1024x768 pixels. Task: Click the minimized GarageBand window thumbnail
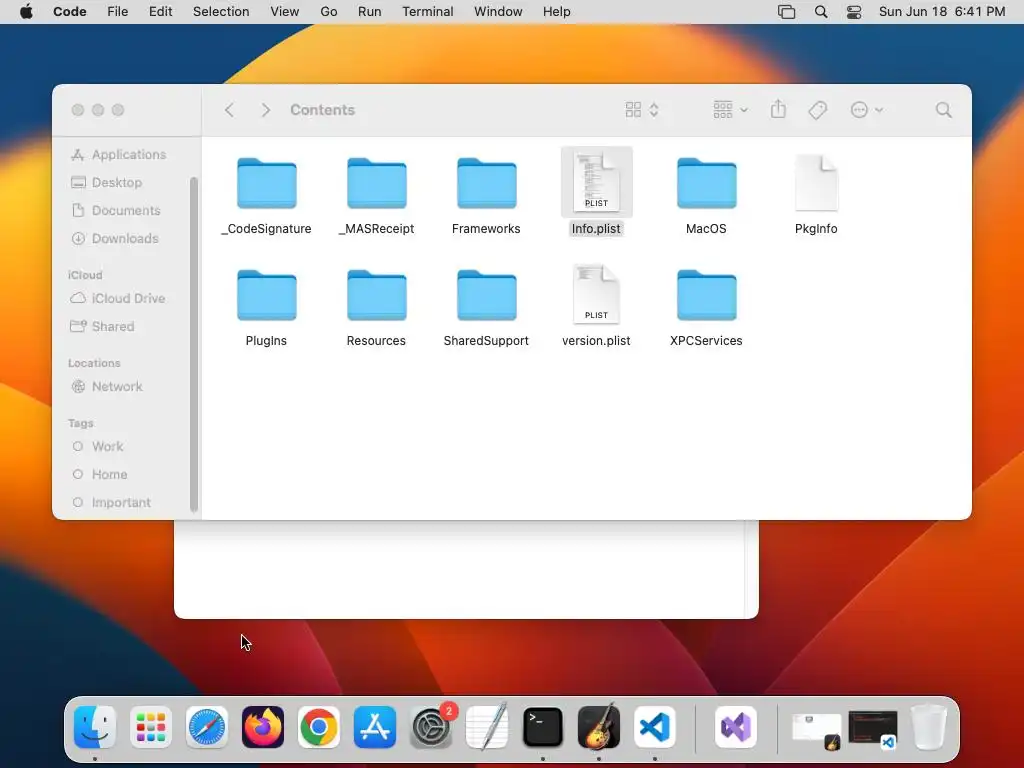(816, 730)
